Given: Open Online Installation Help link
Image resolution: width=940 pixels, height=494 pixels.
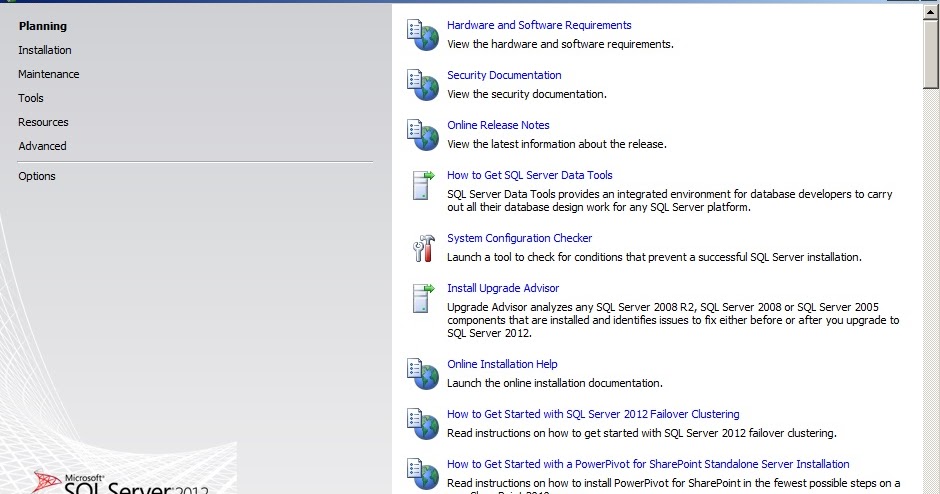Looking at the screenshot, I should 502,364.
